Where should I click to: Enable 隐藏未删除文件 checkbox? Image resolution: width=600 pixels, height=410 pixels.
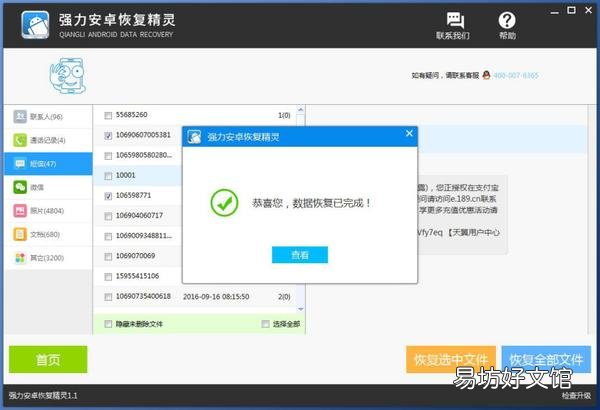point(108,324)
